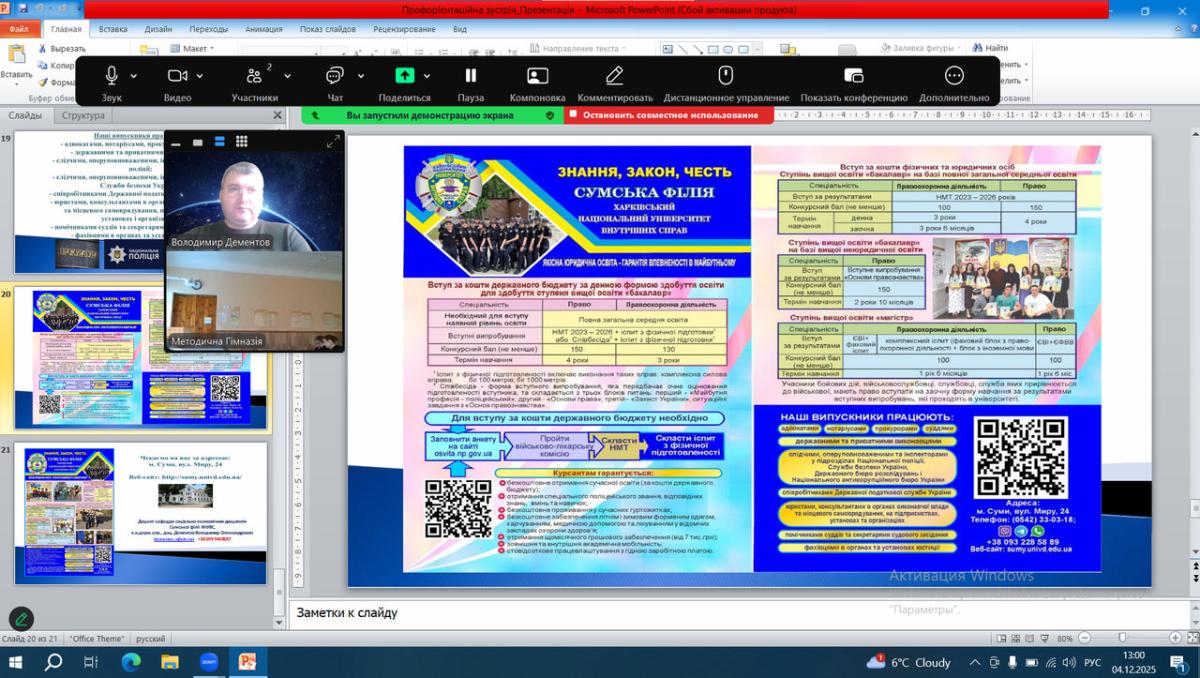The image size is (1200, 678).
Task: Click the Заметки к слайду notes field
Action: [700, 612]
